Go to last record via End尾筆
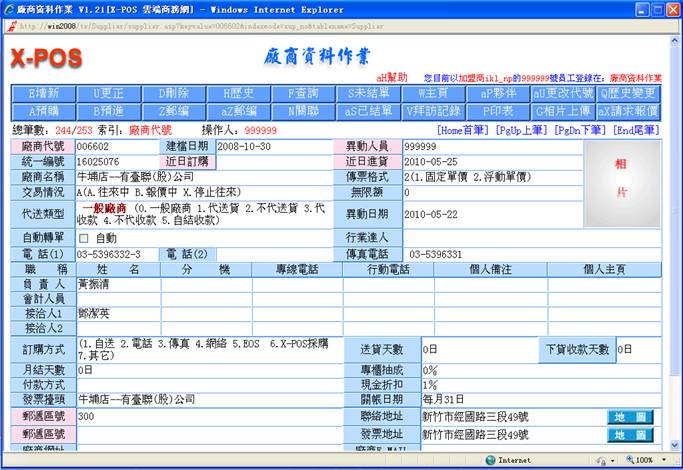Screen dimensions: 683x470 point(637,131)
